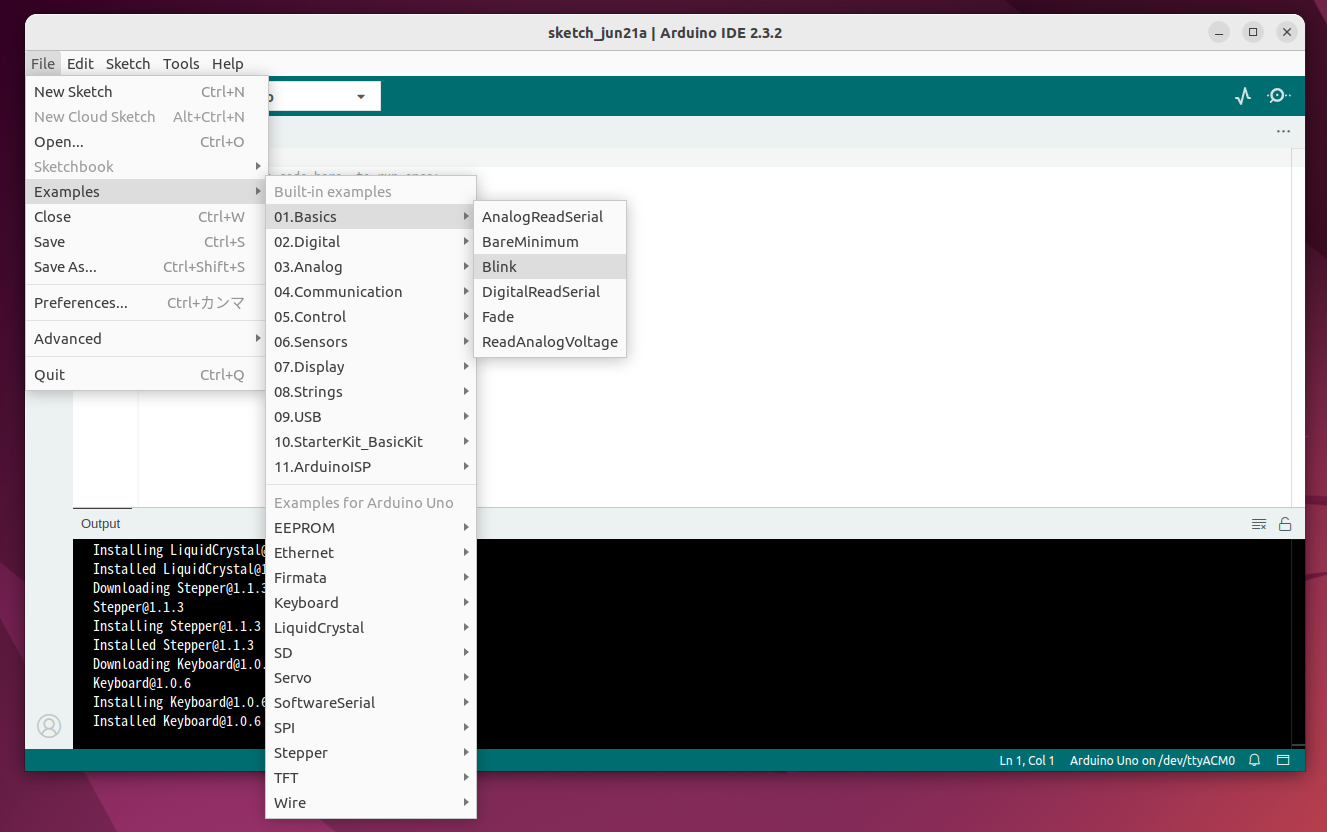
Task: Expand the 04.Communication examples submenu
Action: coord(338,291)
